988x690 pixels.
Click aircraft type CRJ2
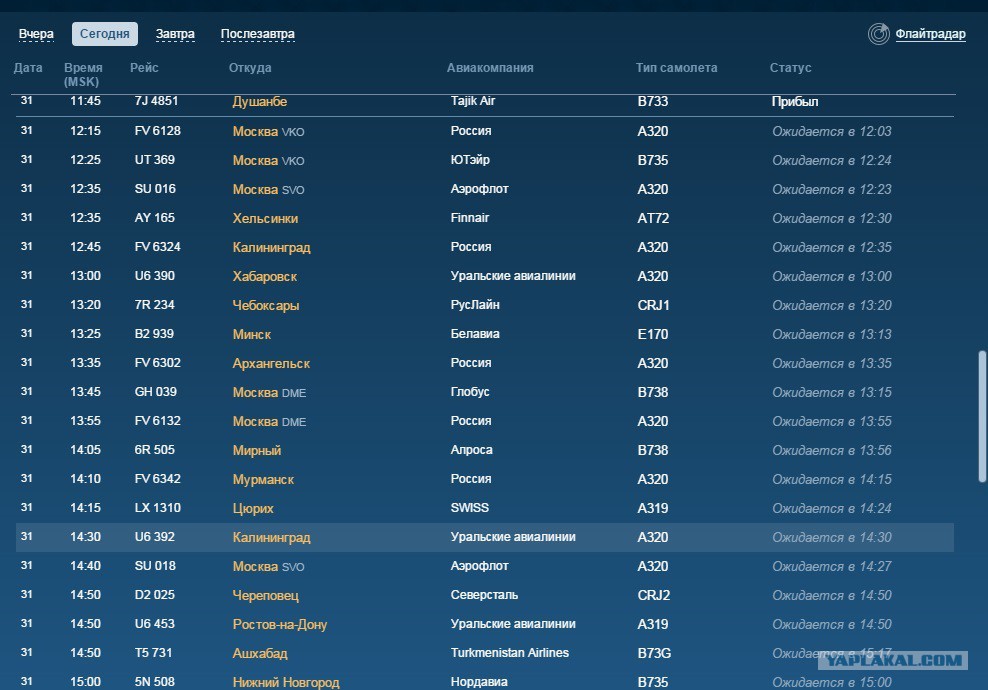tap(653, 595)
